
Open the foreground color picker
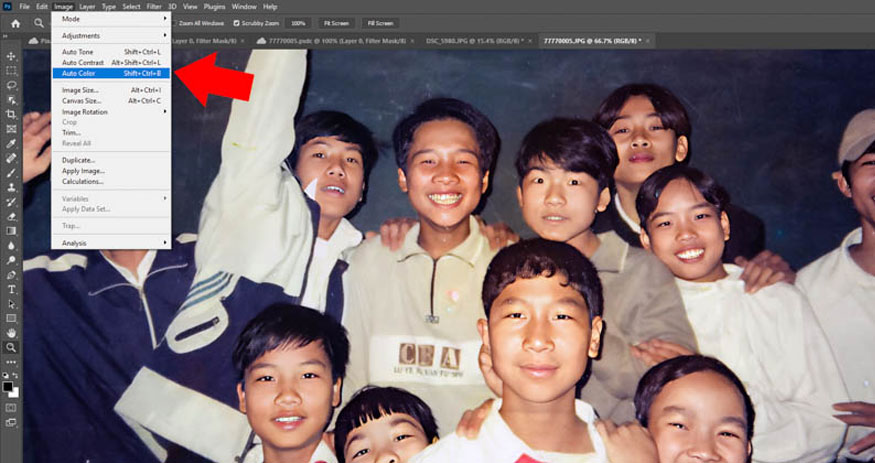pos(8,387)
